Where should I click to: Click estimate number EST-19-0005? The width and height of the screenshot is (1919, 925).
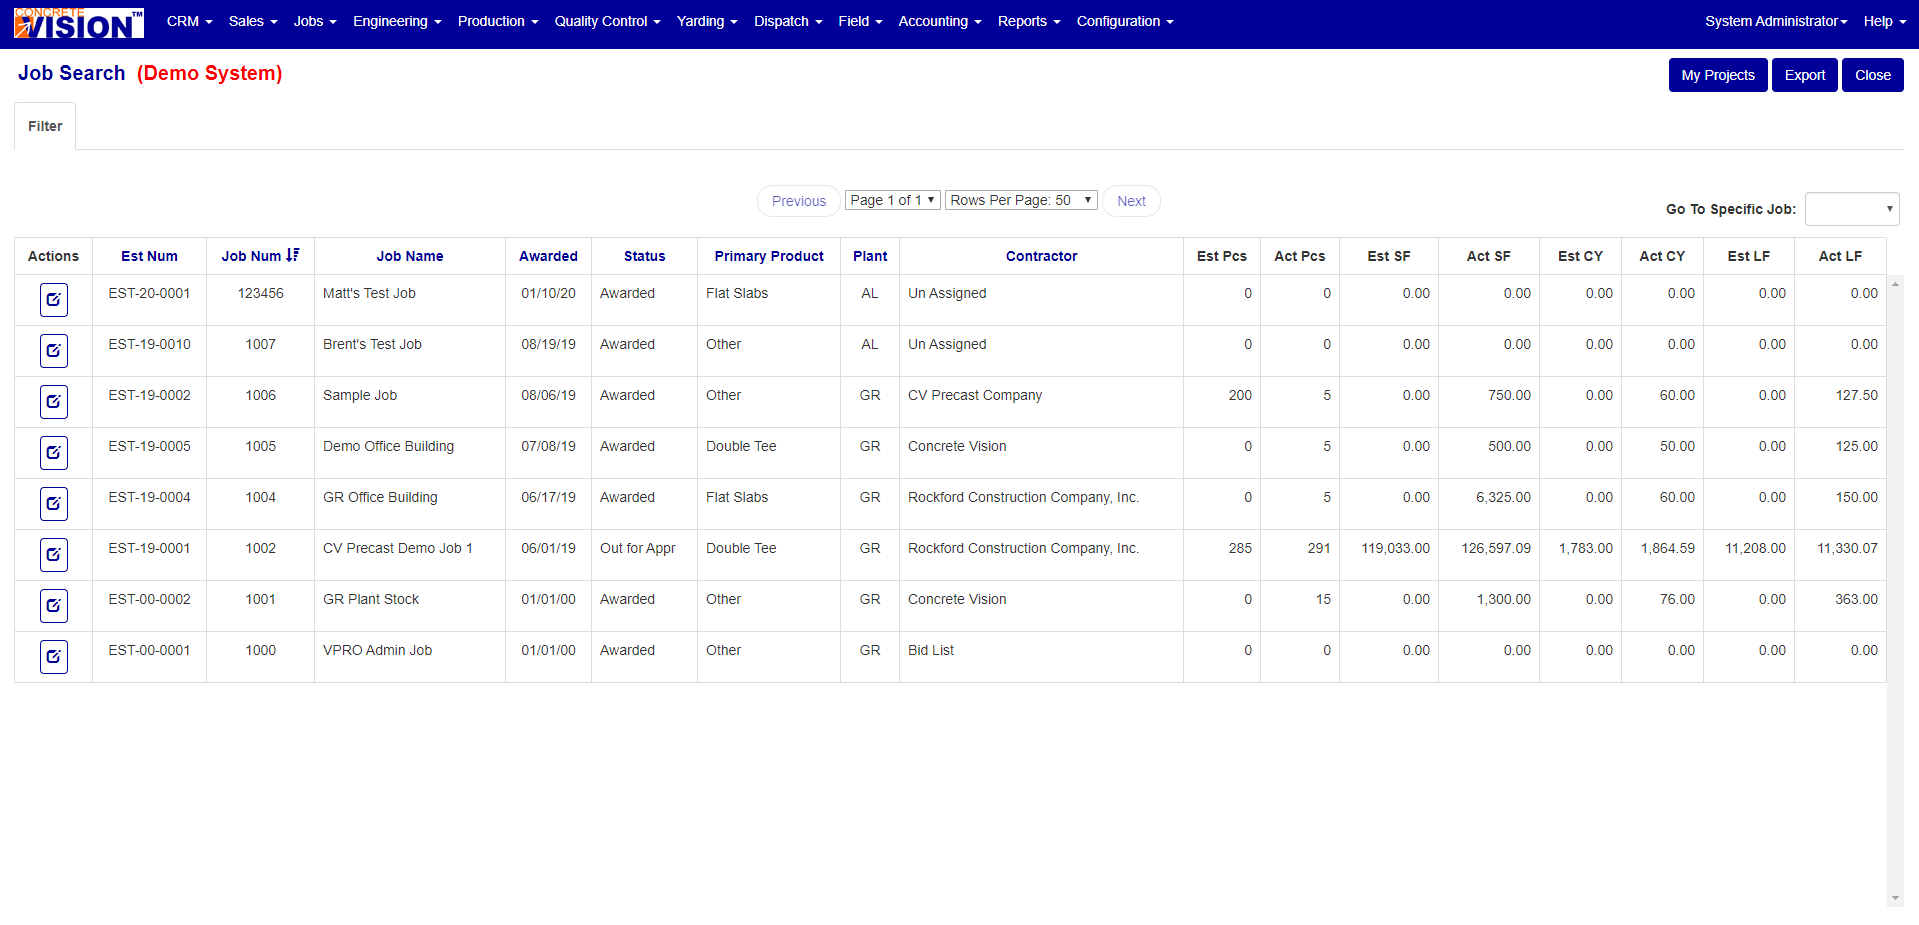149,446
